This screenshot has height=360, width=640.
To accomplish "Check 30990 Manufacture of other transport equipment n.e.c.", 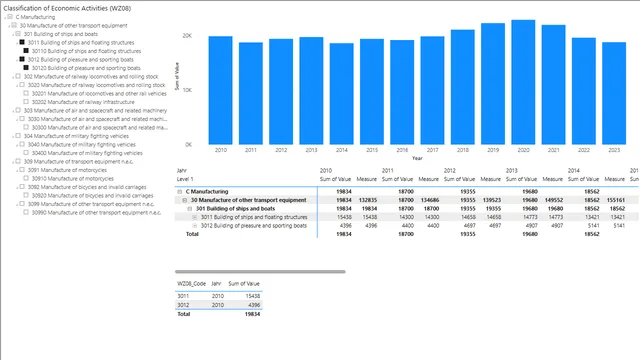I will click(x=26, y=212).
